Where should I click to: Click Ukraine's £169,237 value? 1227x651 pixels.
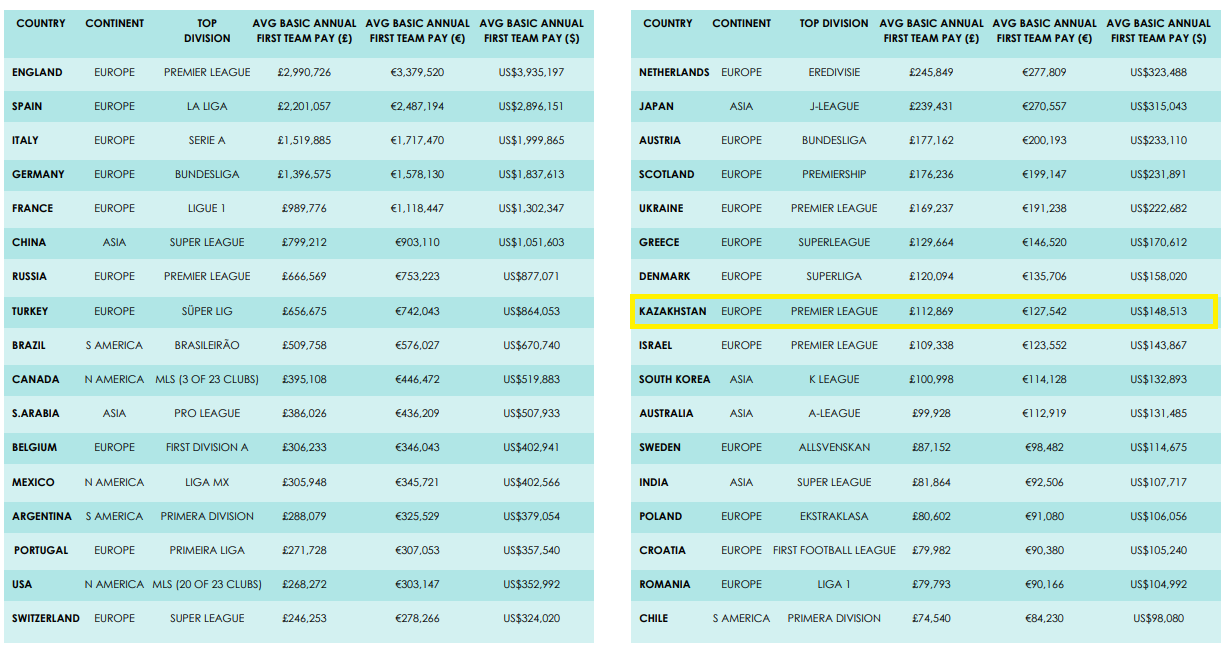click(931, 208)
